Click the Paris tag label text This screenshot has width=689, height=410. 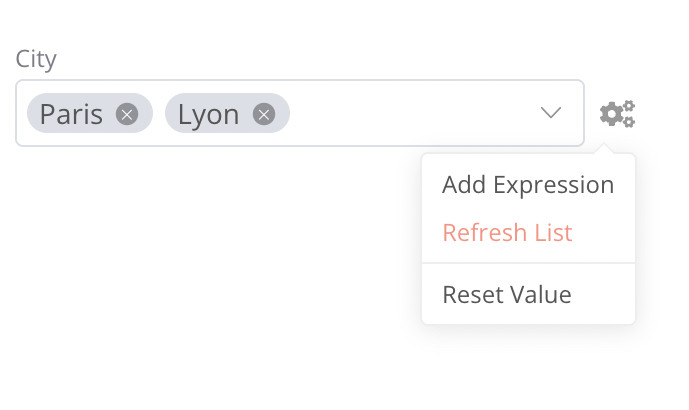point(72,114)
